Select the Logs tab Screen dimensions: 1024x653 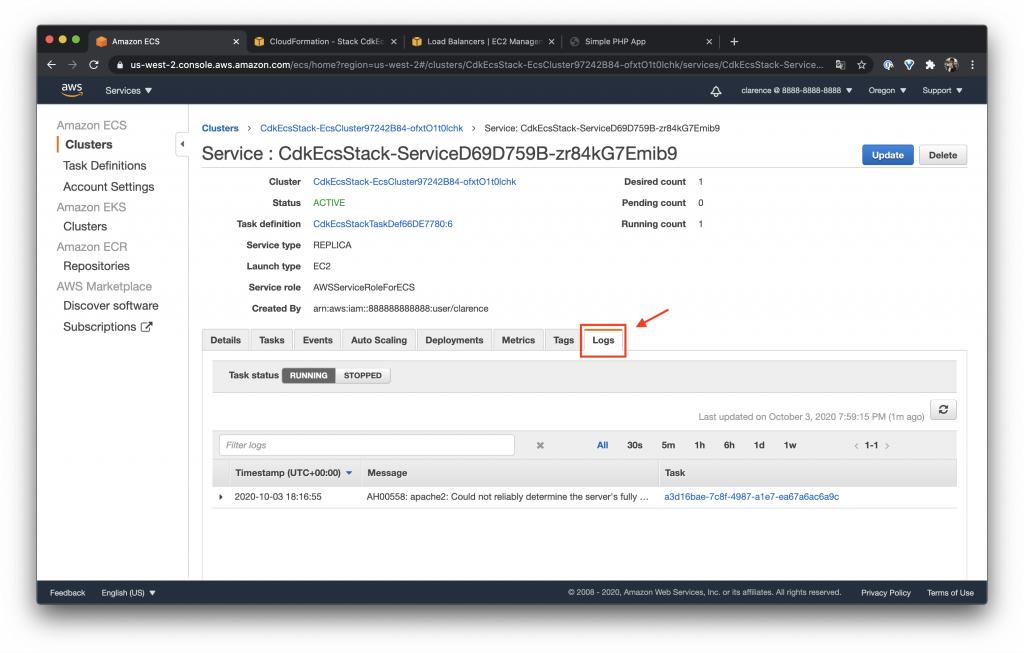603,340
